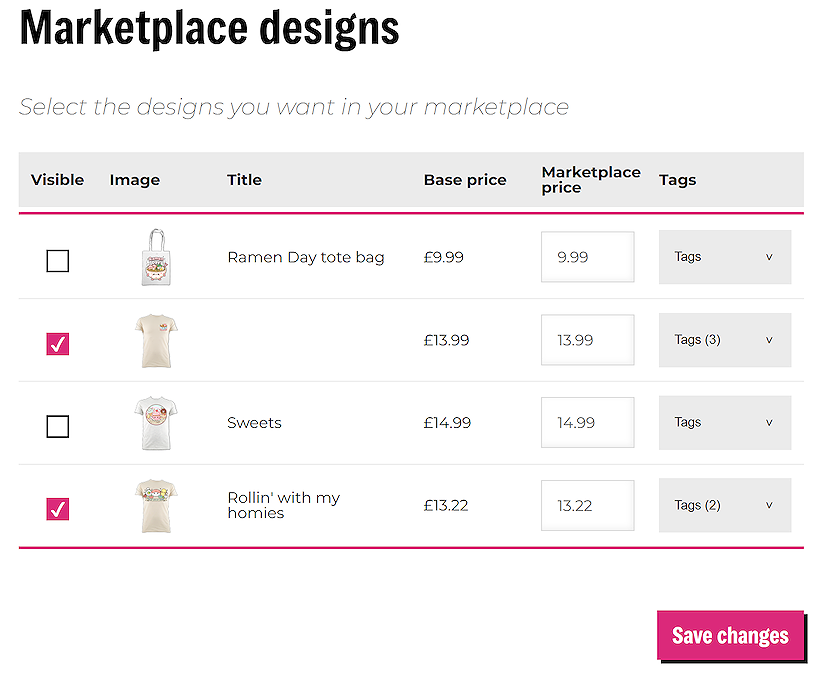Viewport: 824px width, 689px height.
Task: Select the 13.22 marketplace price box
Action: [587, 506]
